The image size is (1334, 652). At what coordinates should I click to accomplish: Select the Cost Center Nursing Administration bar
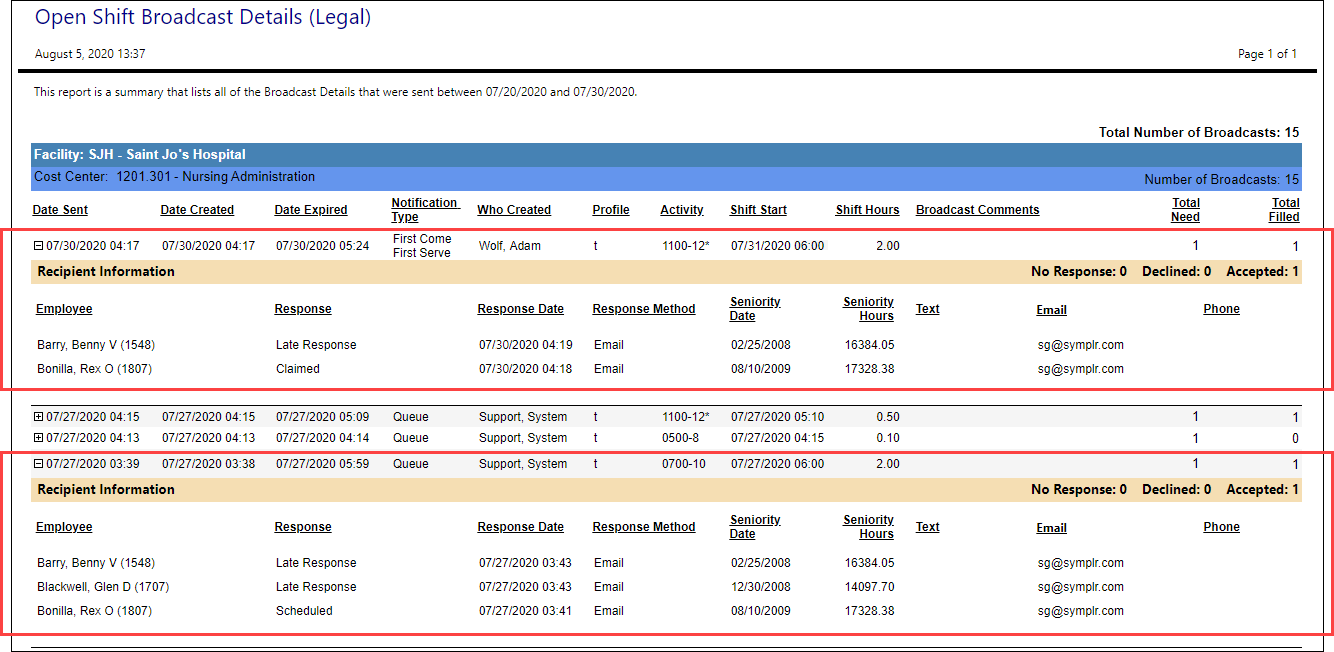pyautogui.click(x=175, y=177)
